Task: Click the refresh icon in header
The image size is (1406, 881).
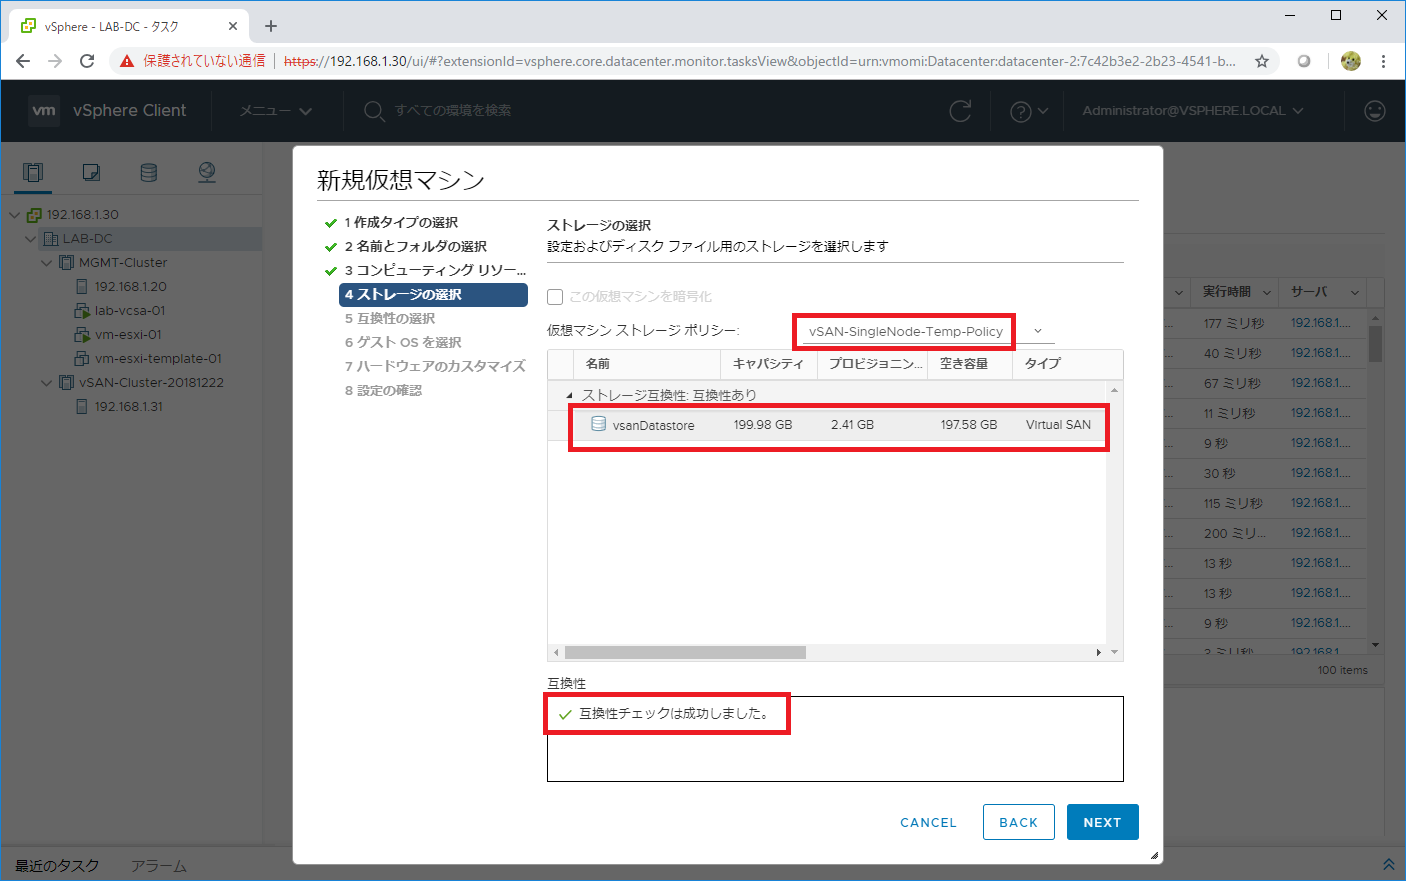Action: pyautogui.click(x=960, y=110)
